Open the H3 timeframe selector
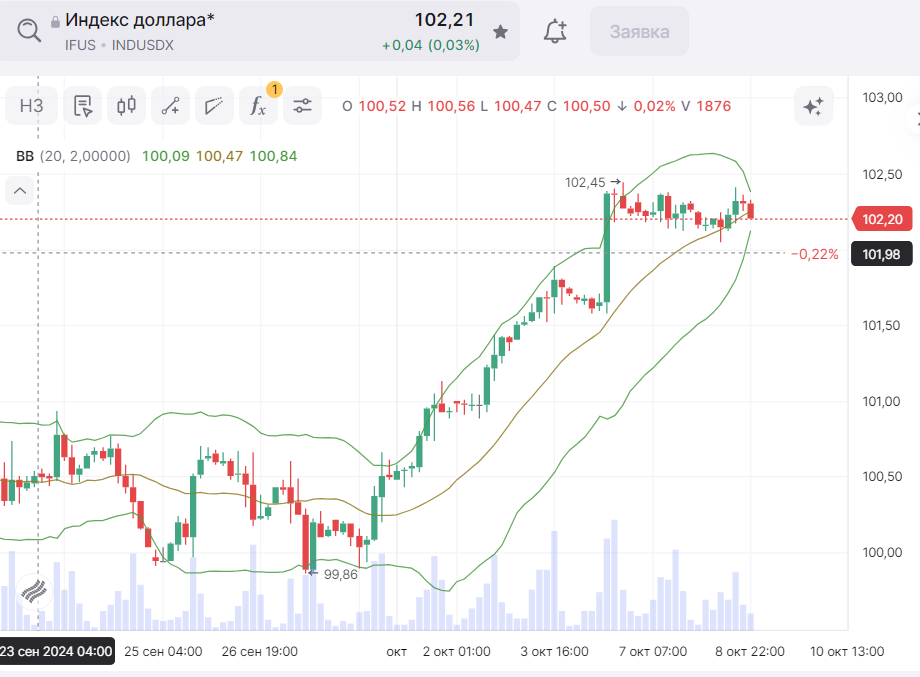The height and width of the screenshot is (677, 920). [32, 105]
